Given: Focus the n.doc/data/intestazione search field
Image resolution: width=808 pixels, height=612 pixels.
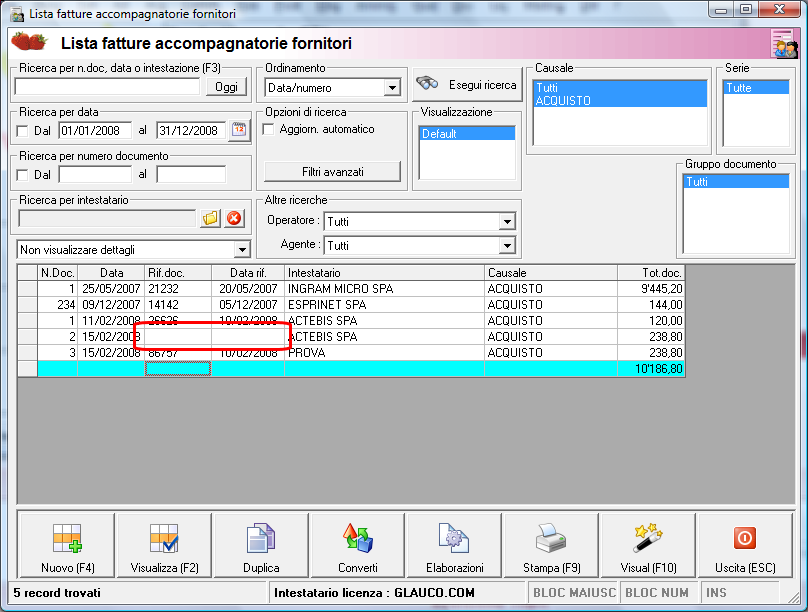Looking at the screenshot, I should pyautogui.click(x=107, y=87).
